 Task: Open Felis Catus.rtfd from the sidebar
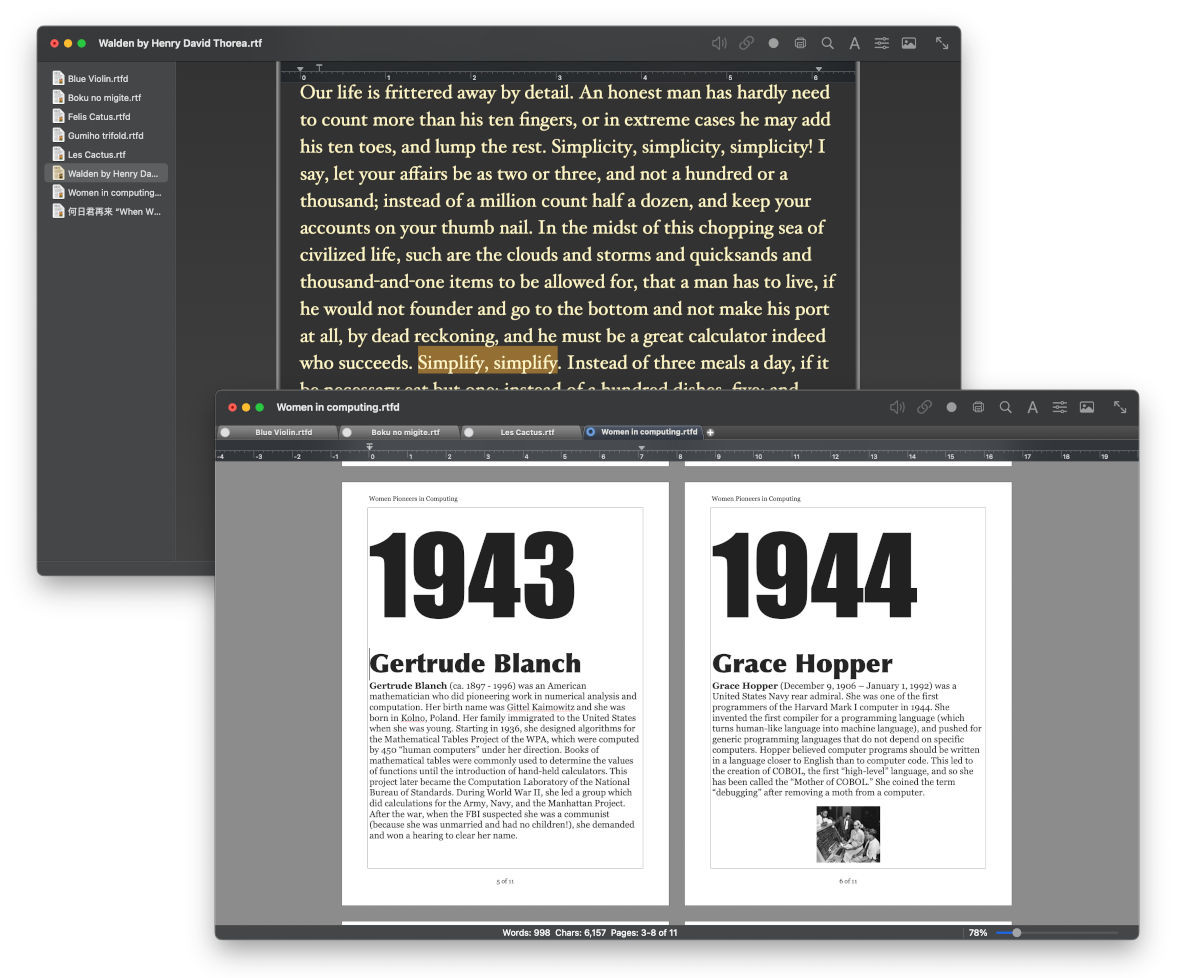98,117
